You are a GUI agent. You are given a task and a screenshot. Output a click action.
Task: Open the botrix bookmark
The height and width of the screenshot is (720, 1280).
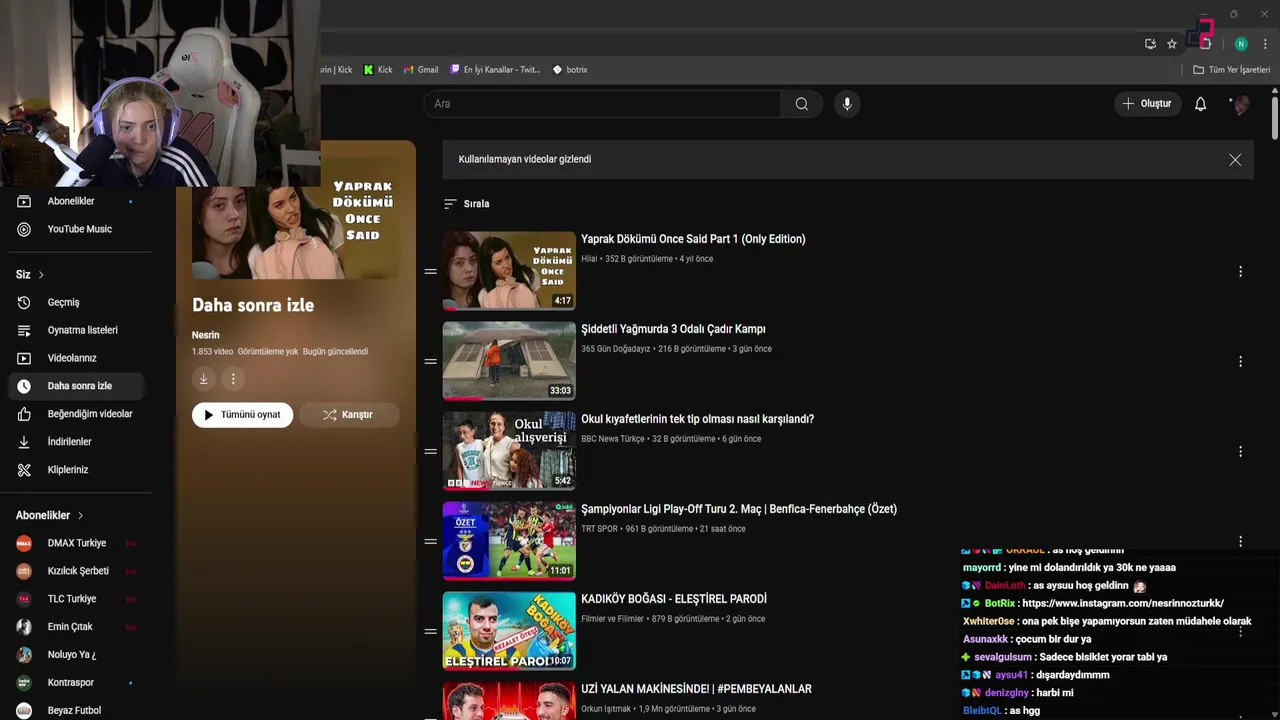[570, 70]
